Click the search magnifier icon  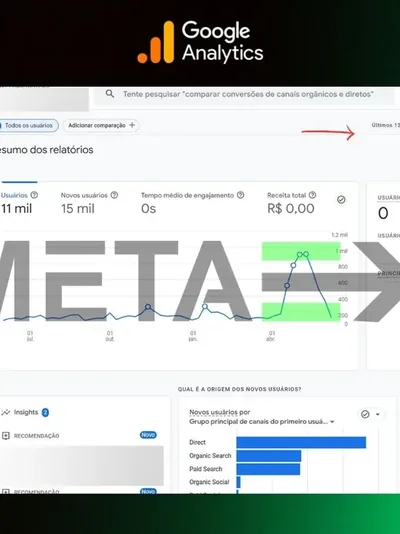[110, 94]
